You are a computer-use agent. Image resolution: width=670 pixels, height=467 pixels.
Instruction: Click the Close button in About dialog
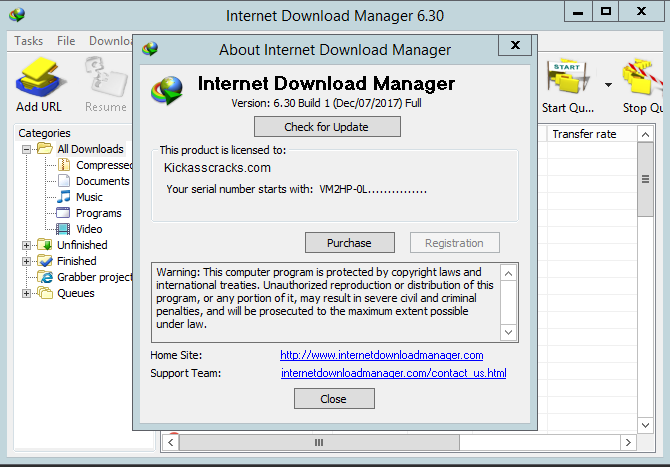click(334, 399)
